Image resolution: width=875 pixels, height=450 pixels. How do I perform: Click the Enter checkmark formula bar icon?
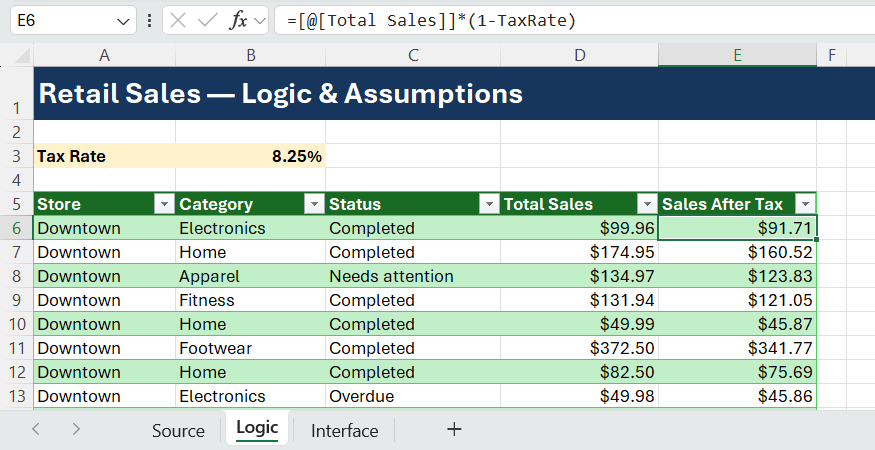click(208, 21)
